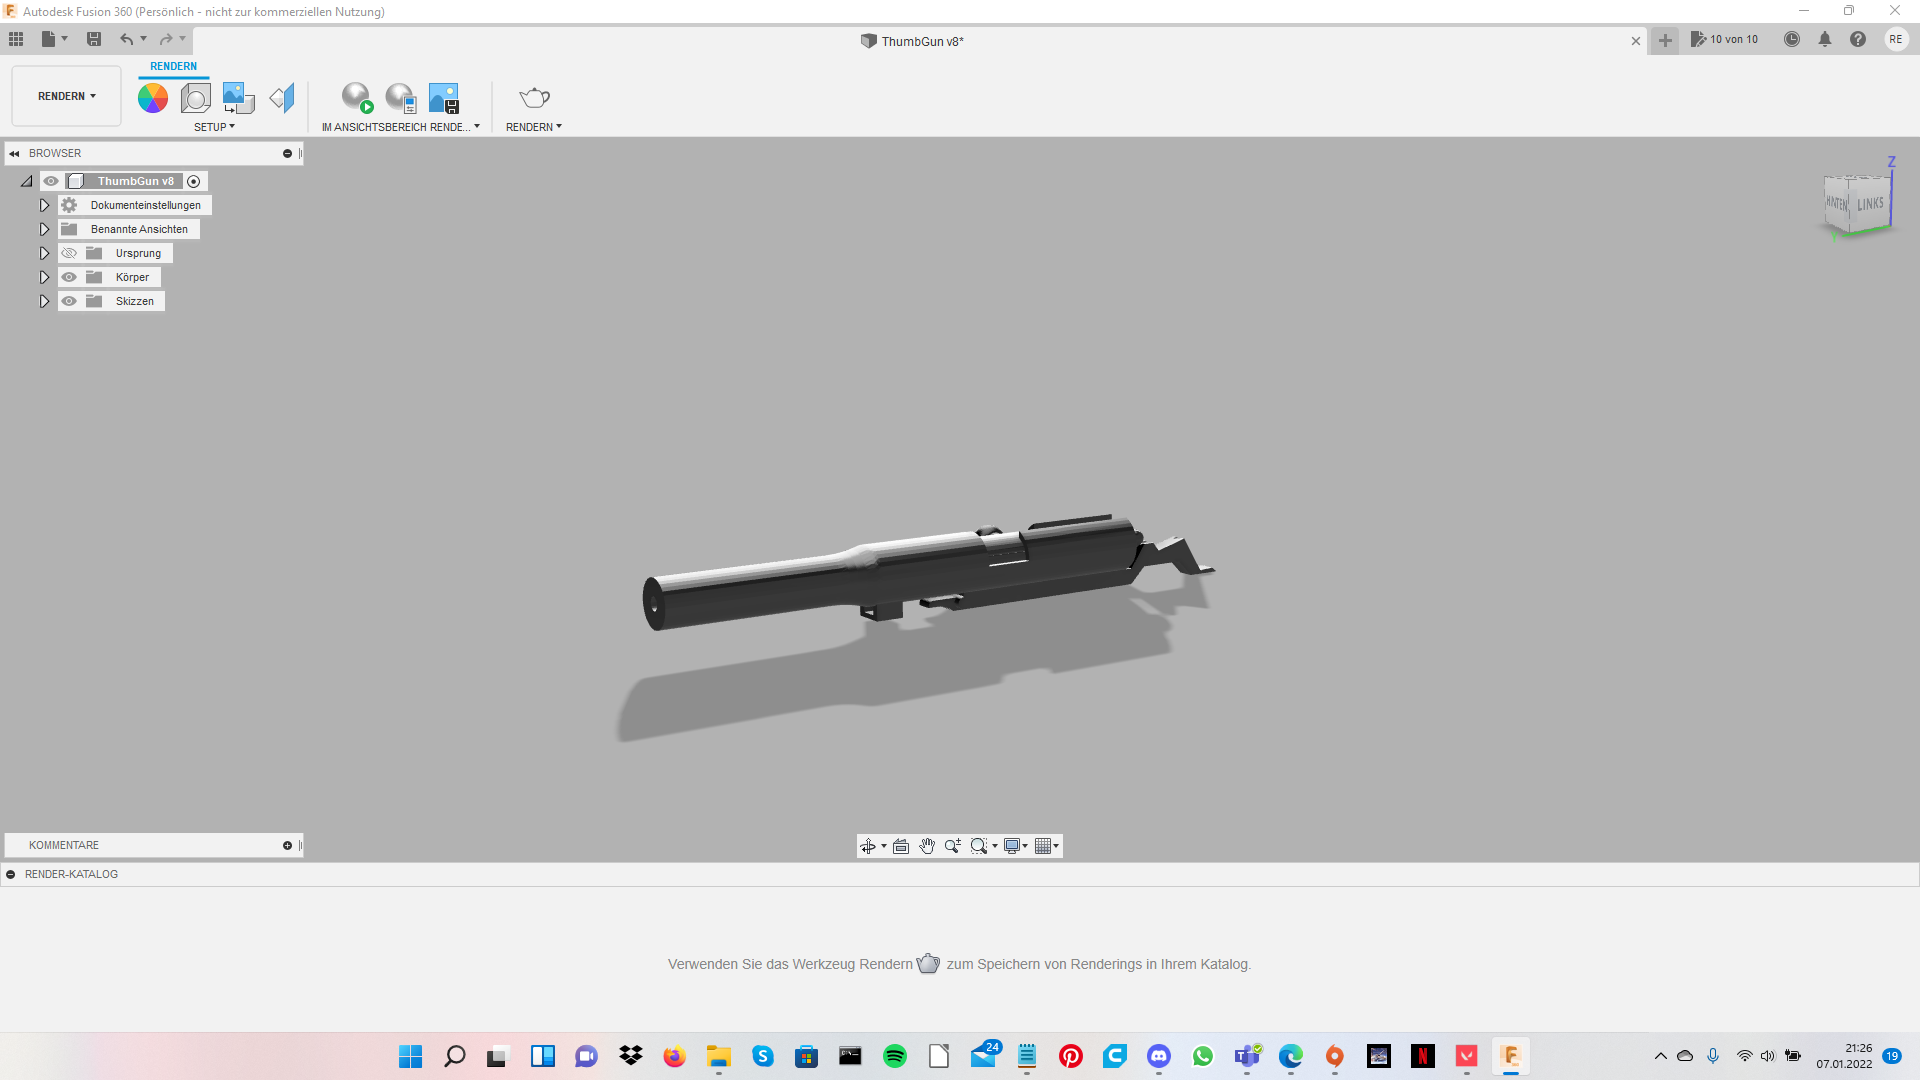This screenshot has height=1080, width=1920.
Task: Expand the Kommentare panel
Action: point(287,845)
